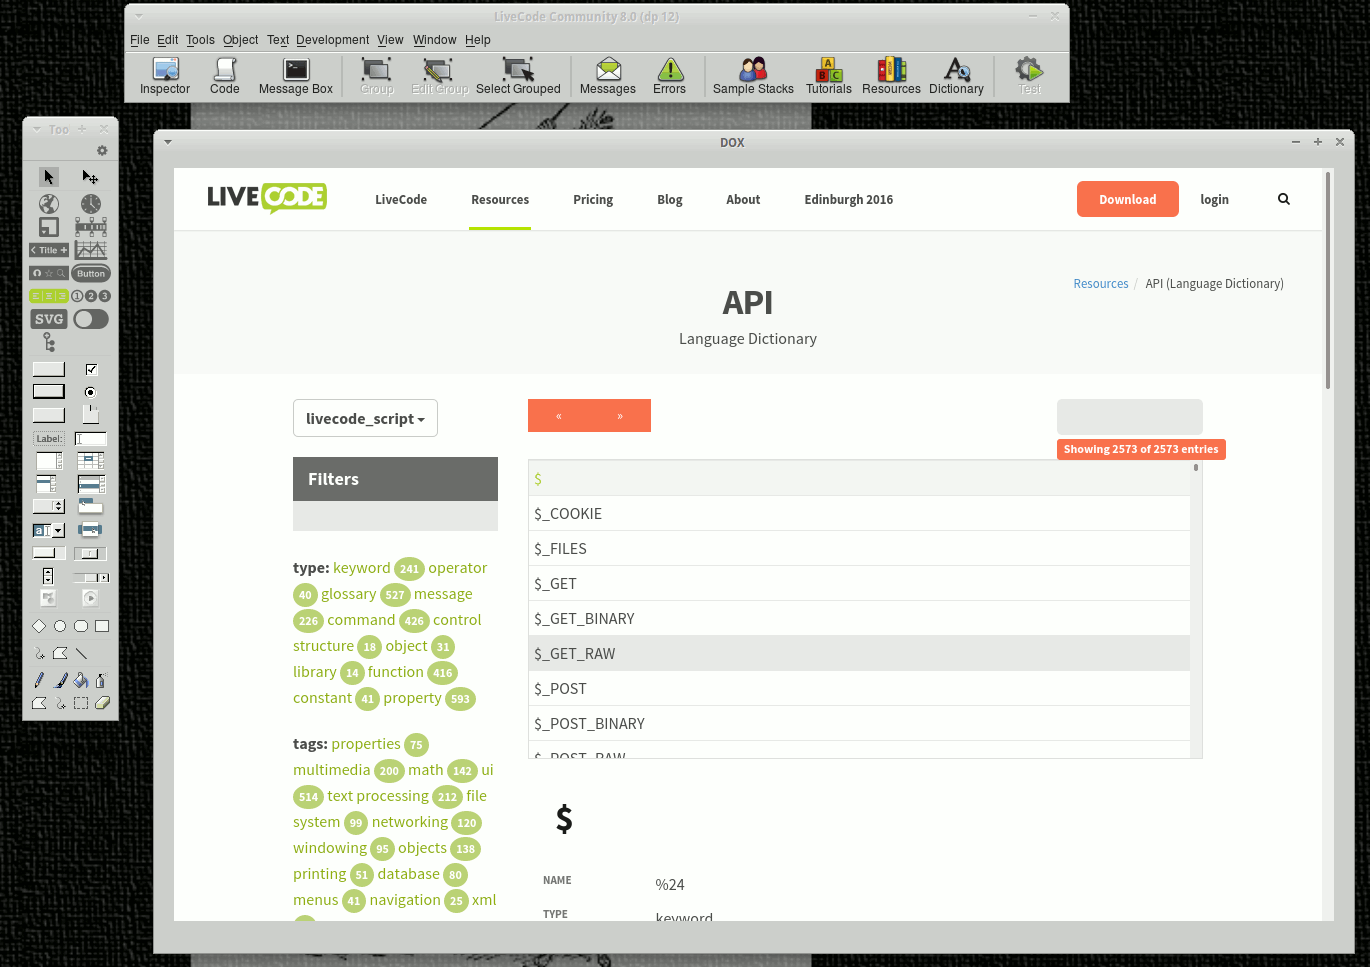Viewport: 1370px width, 967px height.
Task: Open the Edit menu
Action: [x=168, y=40]
